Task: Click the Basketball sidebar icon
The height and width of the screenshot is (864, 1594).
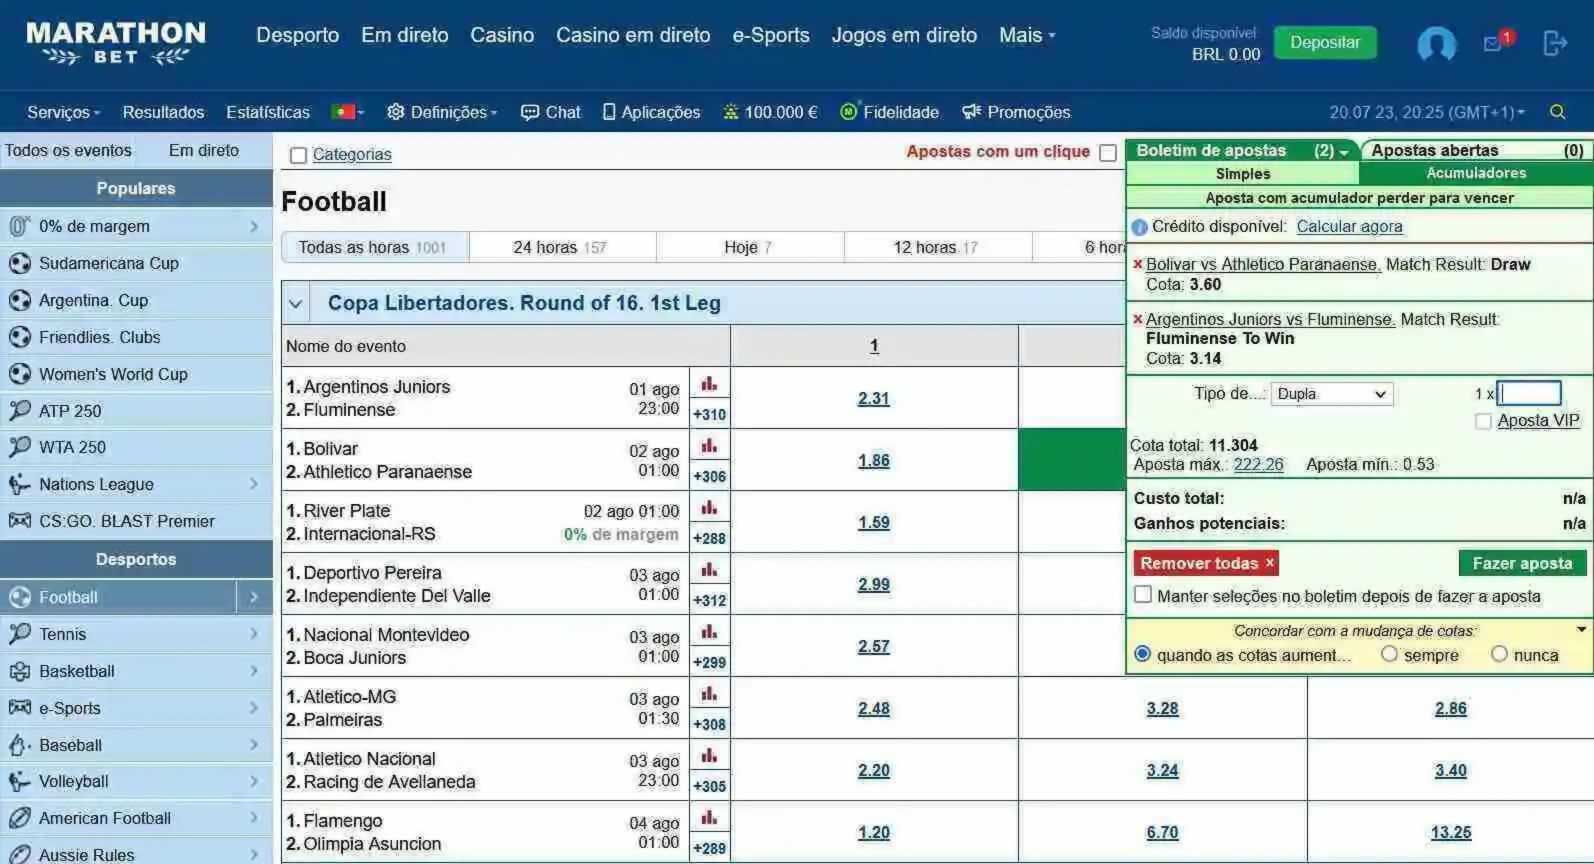Action: tap(20, 671)
